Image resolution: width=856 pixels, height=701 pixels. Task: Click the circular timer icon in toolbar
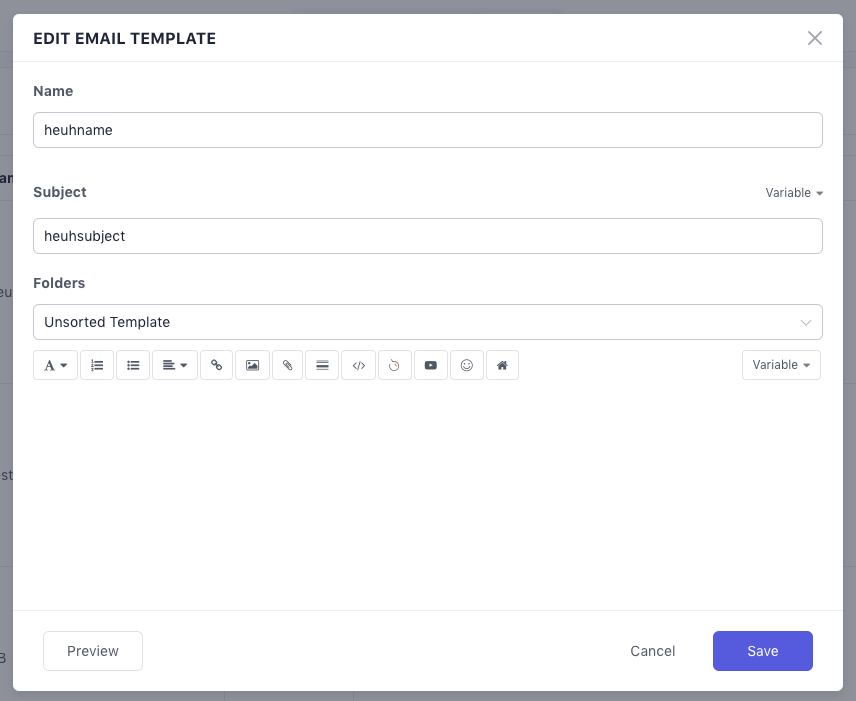pos(394,365)
